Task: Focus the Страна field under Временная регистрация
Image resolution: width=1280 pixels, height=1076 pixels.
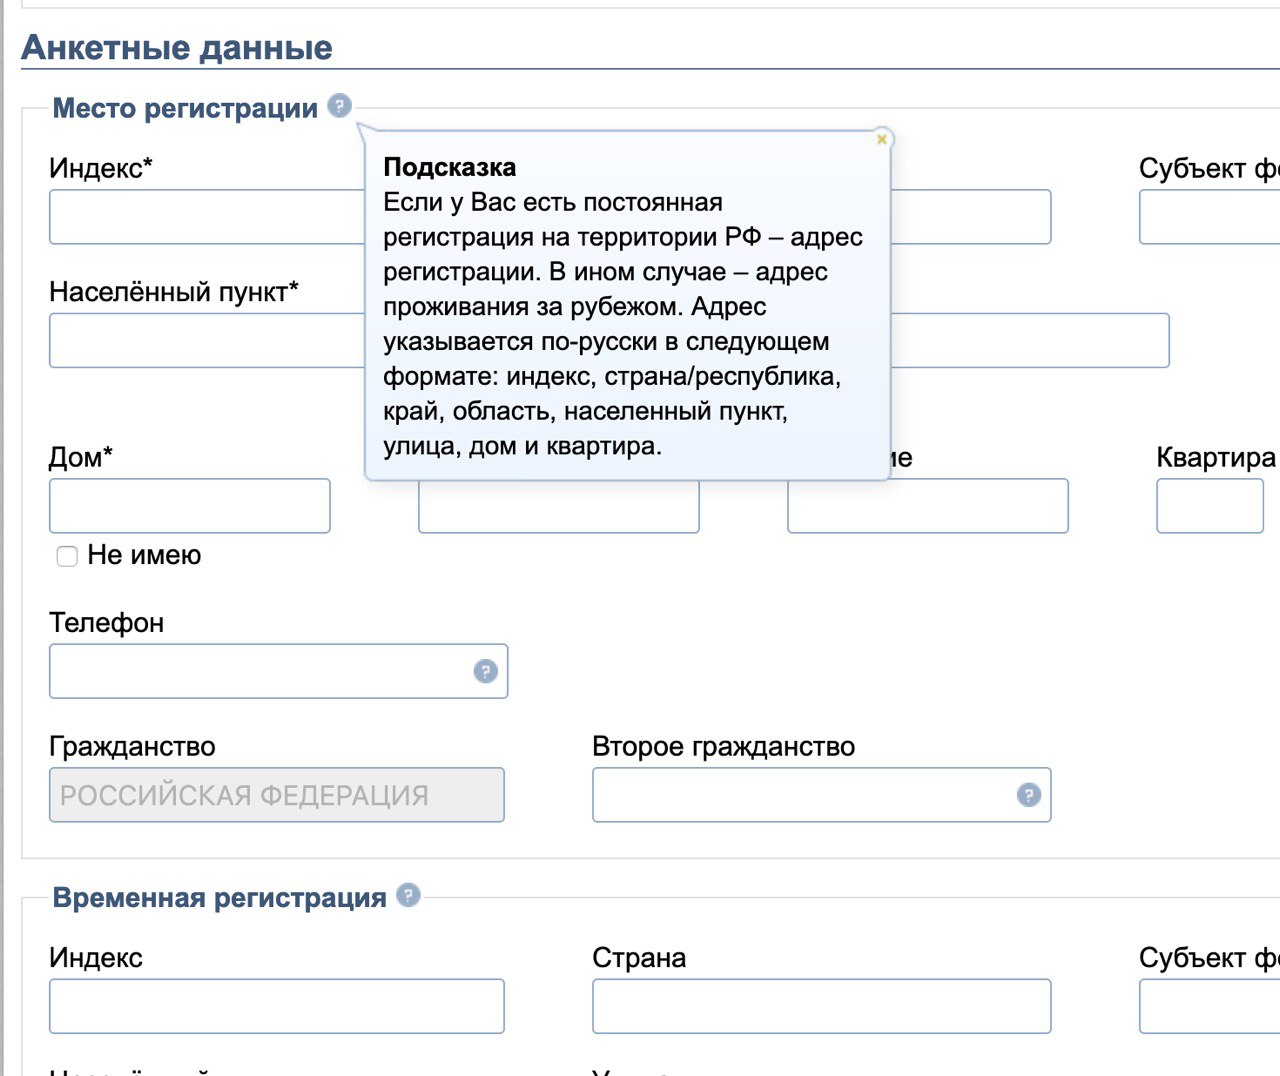Action: point(821,1006)
